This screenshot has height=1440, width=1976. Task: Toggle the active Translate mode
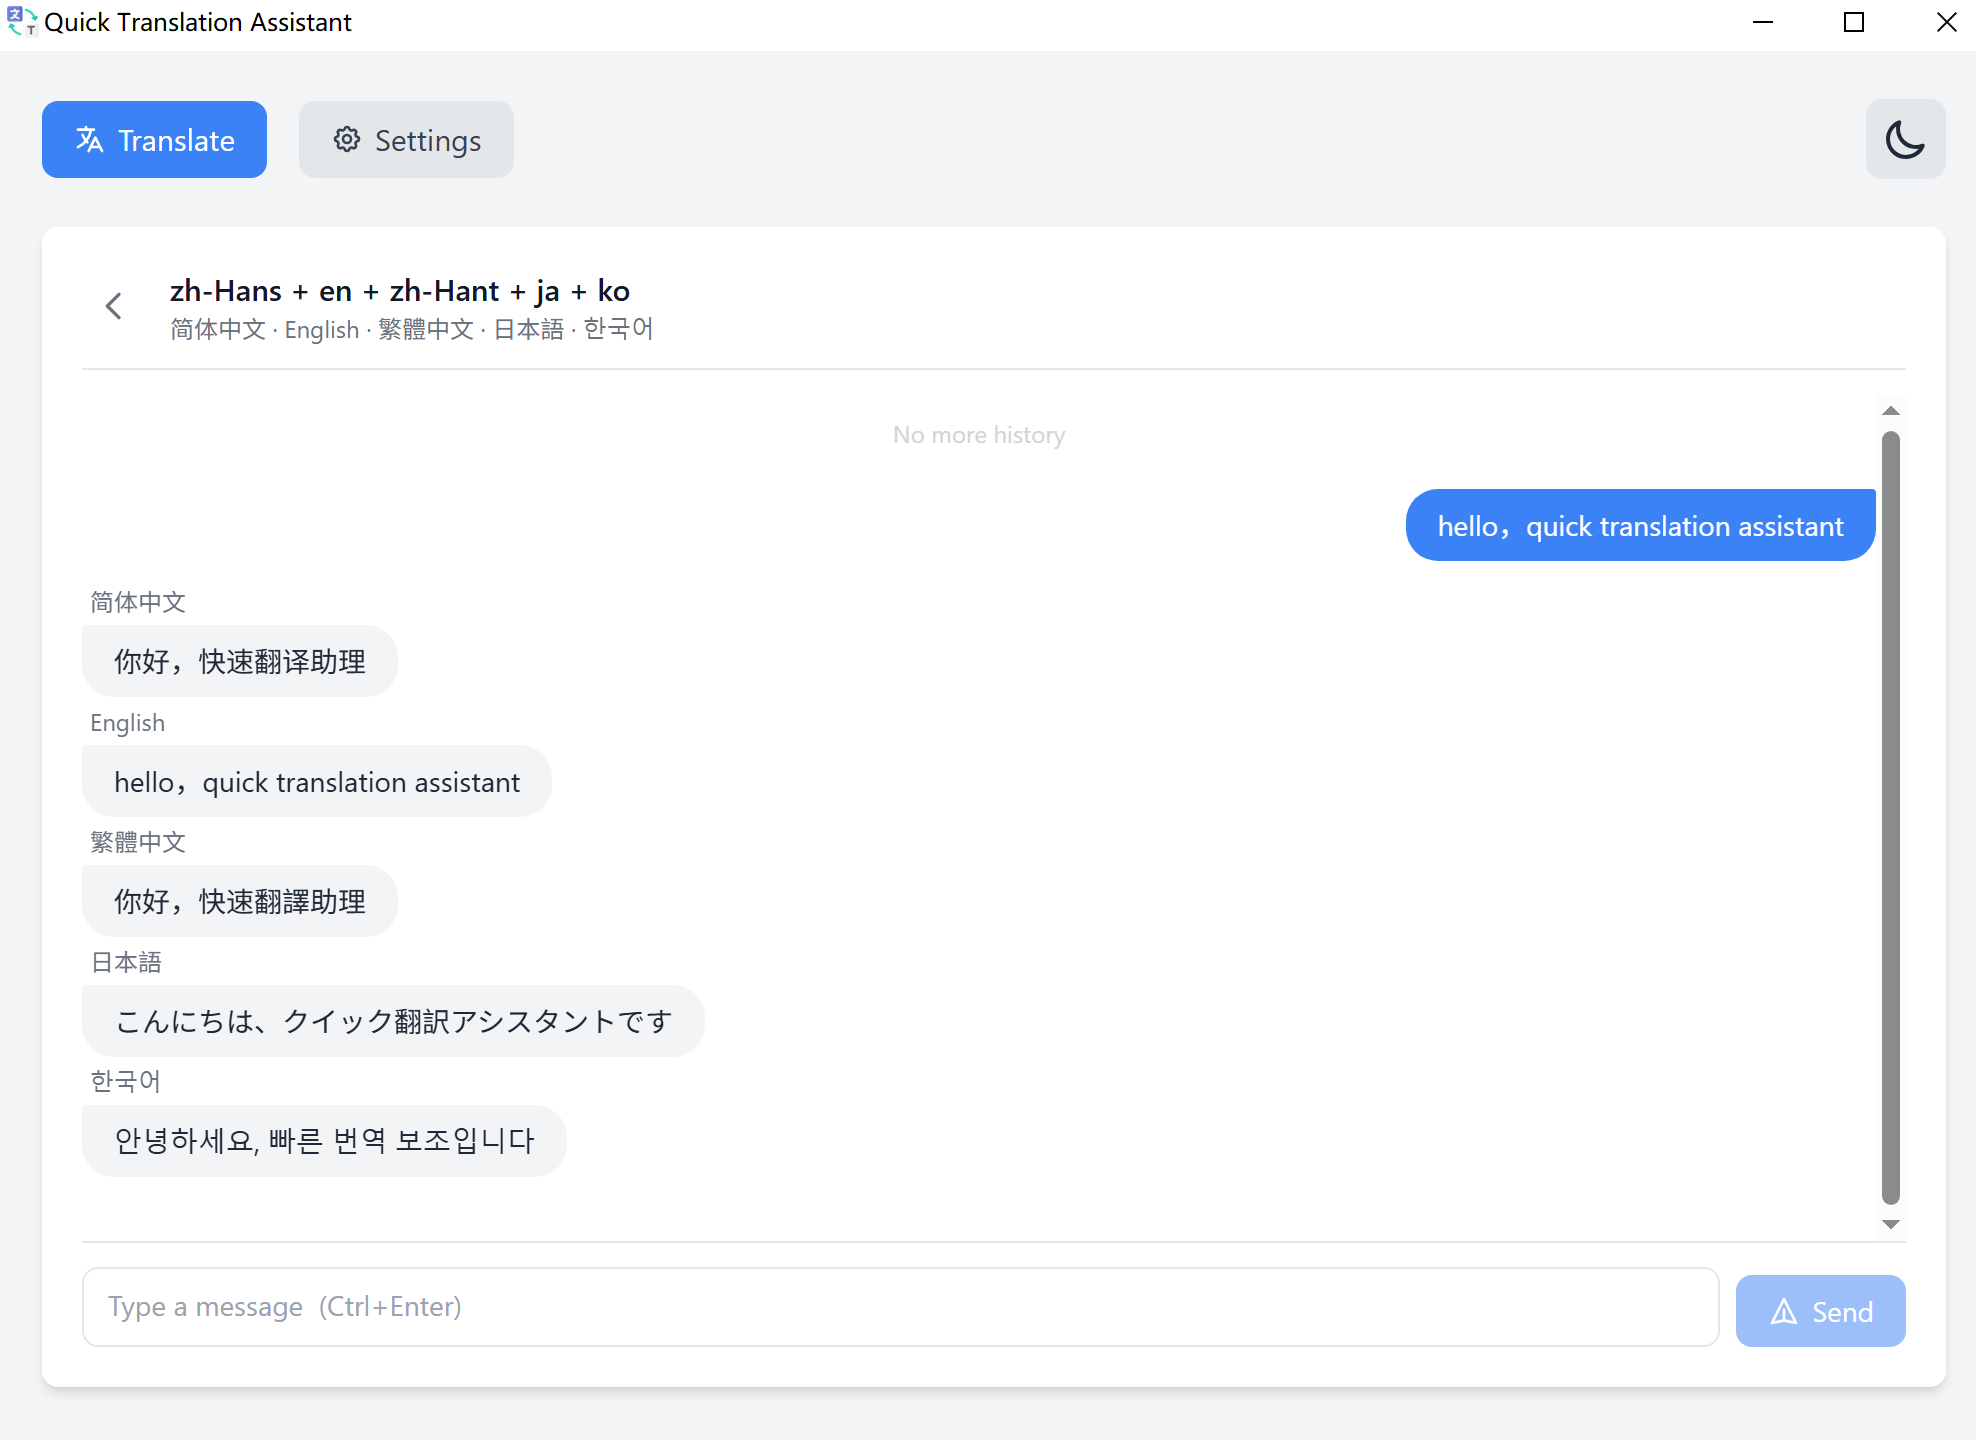[154, 139]
